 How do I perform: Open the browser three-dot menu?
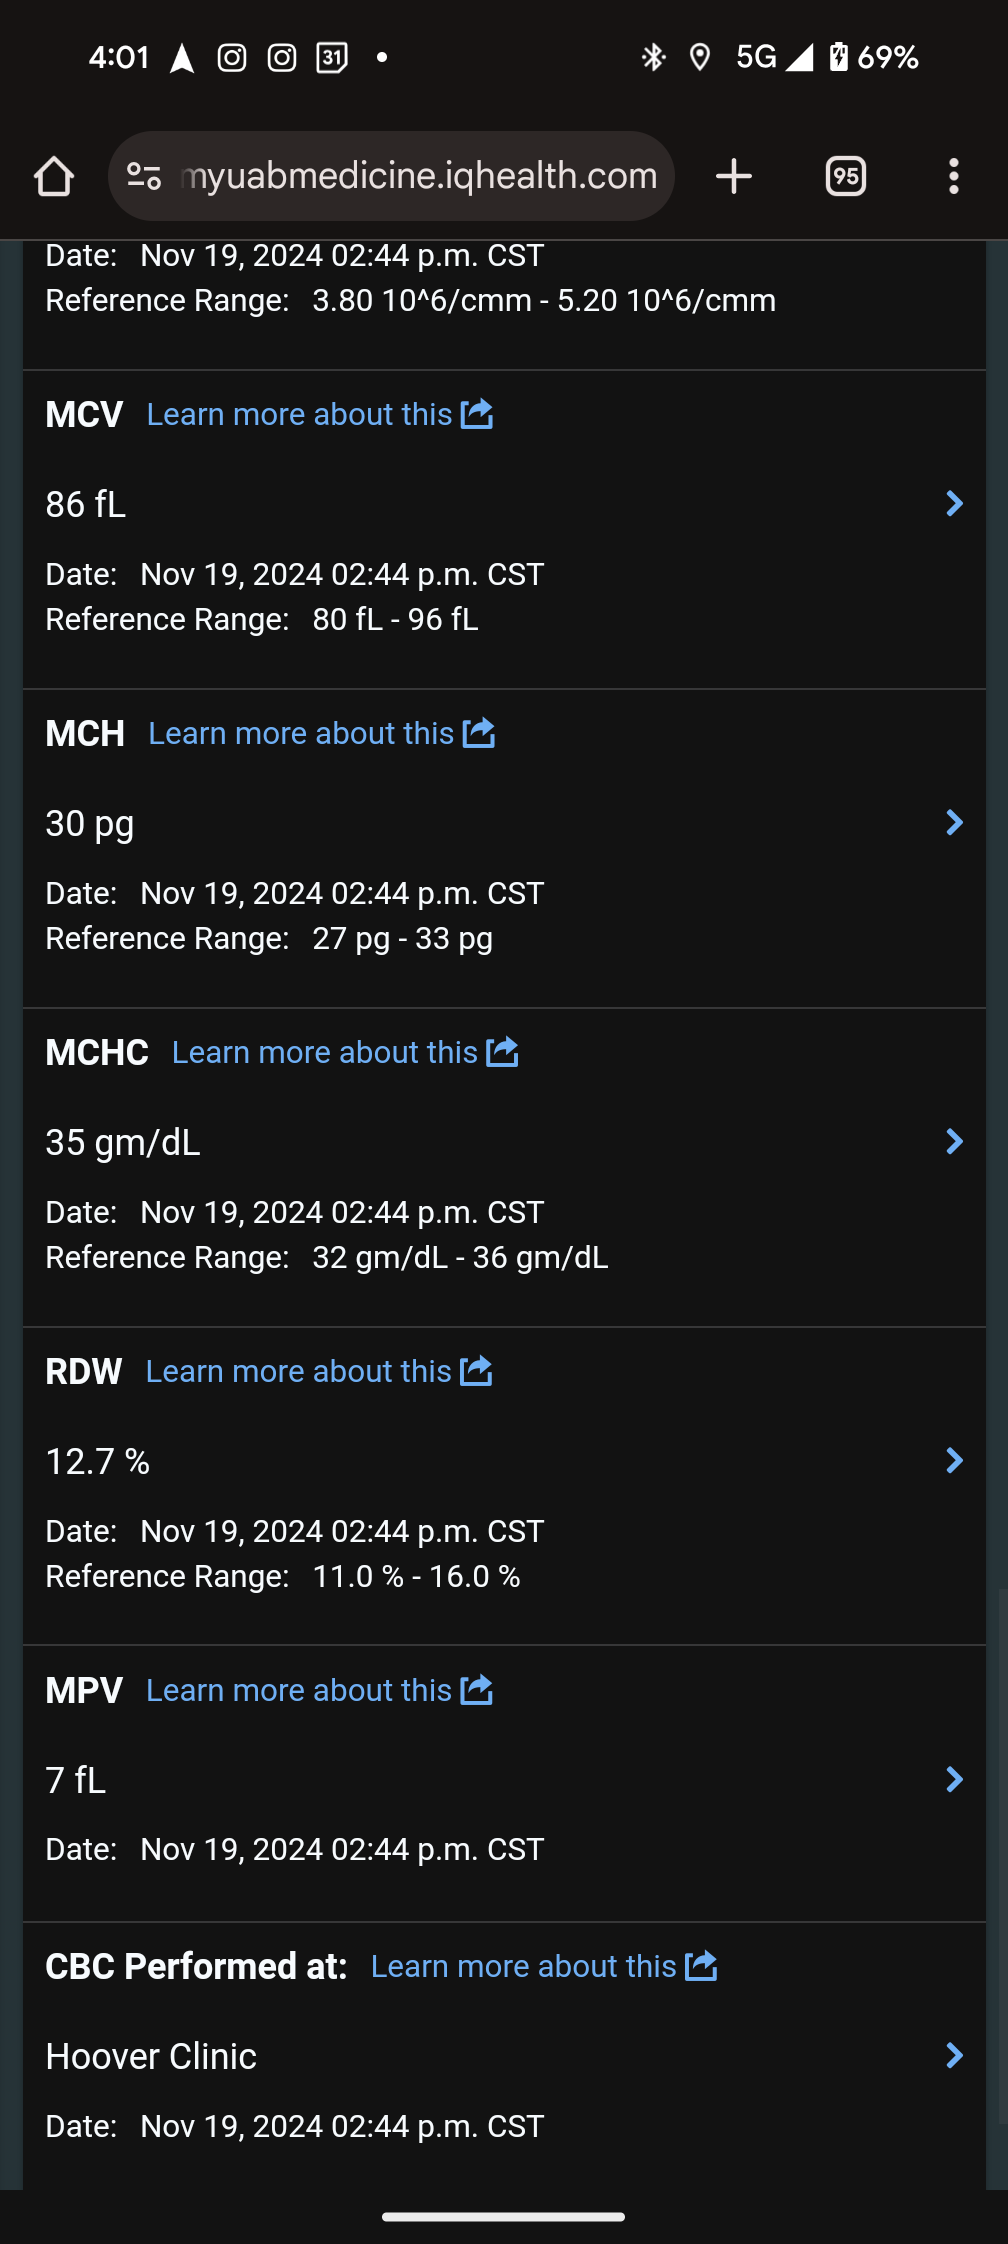(x=953, y=177)
